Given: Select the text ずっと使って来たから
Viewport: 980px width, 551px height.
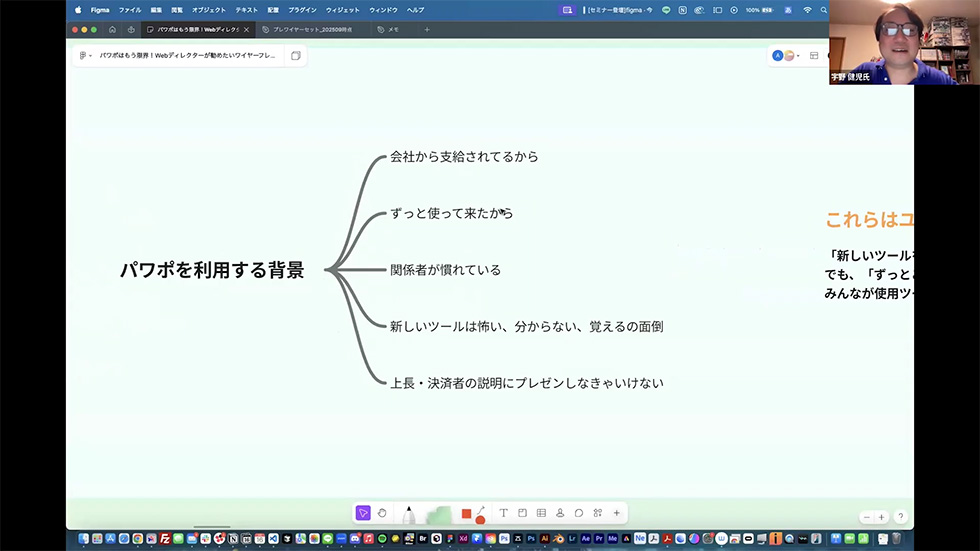Looking at the screenshot, I should 451,213.
